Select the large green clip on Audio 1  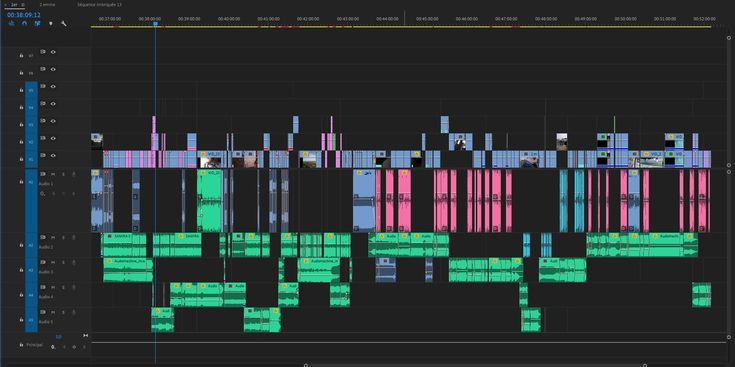tap(209, 201)
